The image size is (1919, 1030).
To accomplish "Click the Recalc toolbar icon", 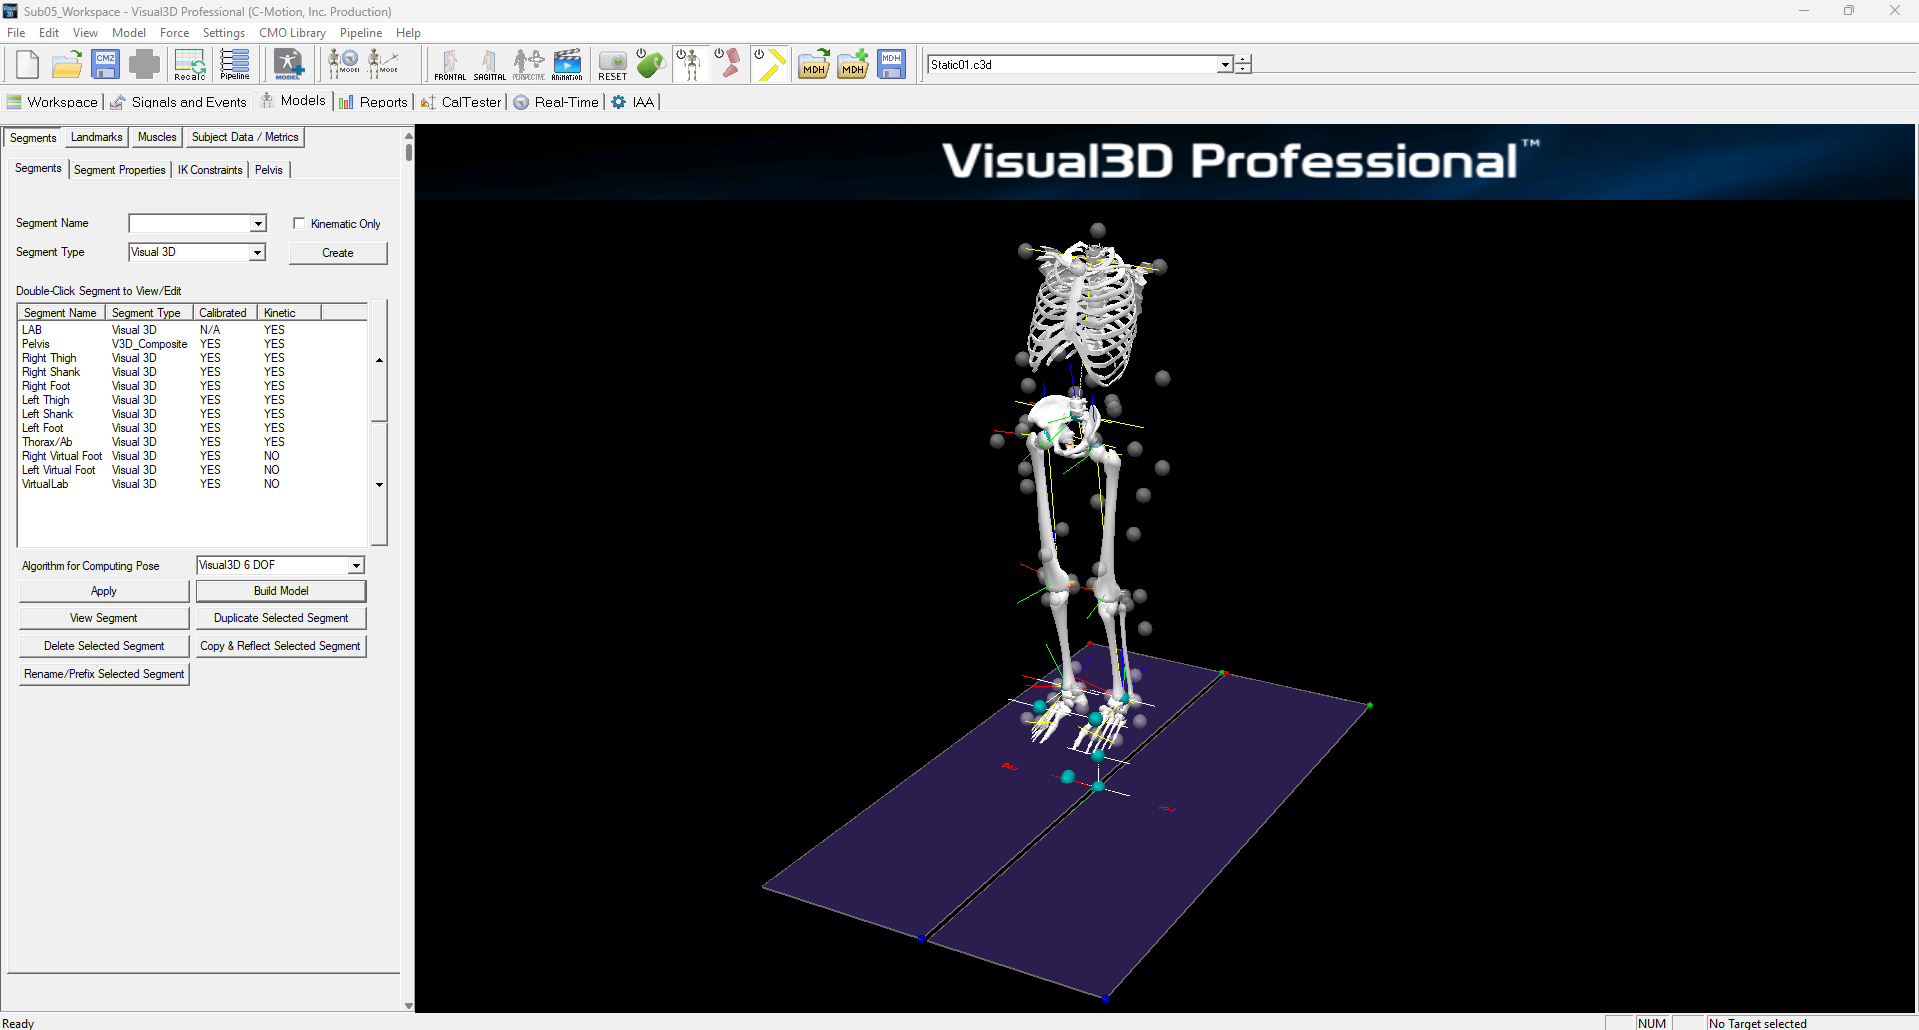I will (189, 64).
